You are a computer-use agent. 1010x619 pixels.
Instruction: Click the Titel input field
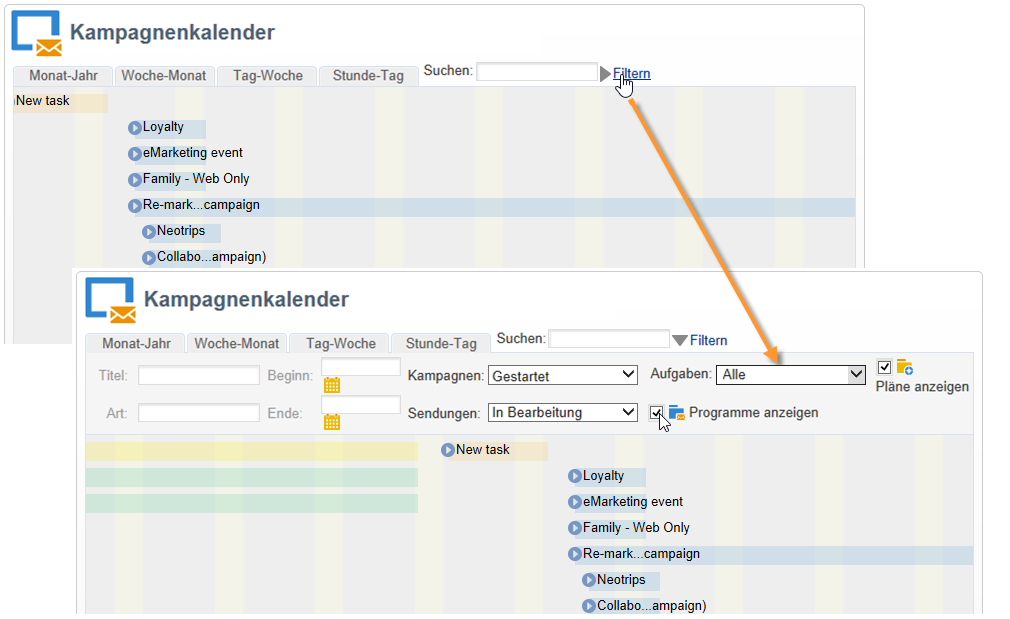[199, 376]
